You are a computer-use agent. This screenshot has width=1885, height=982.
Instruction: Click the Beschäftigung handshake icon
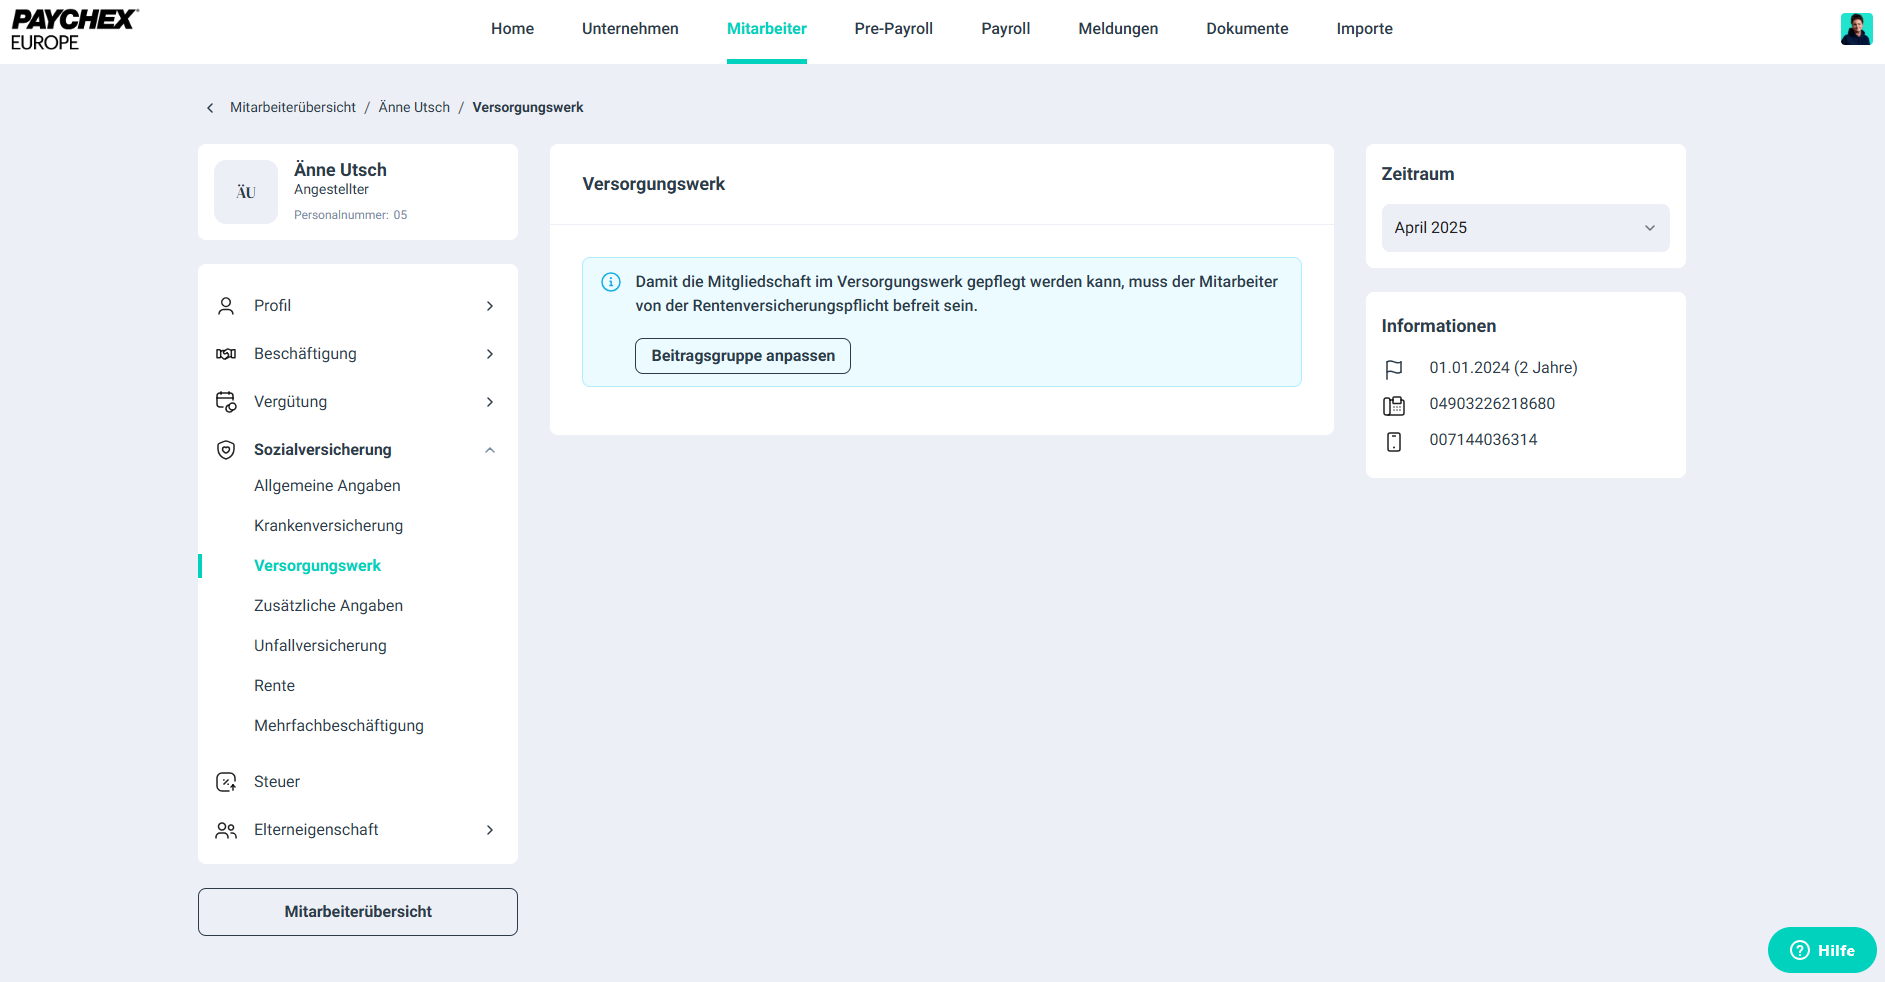click(226, 354)
